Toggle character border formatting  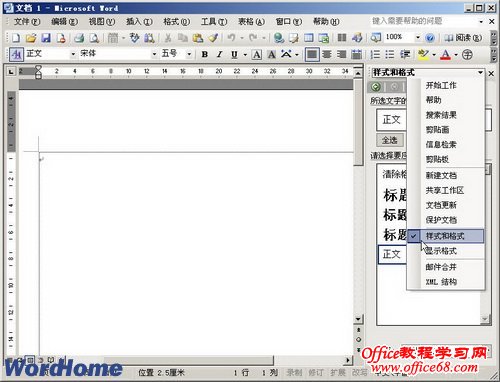pyautogui.click(x=257, y=54)
